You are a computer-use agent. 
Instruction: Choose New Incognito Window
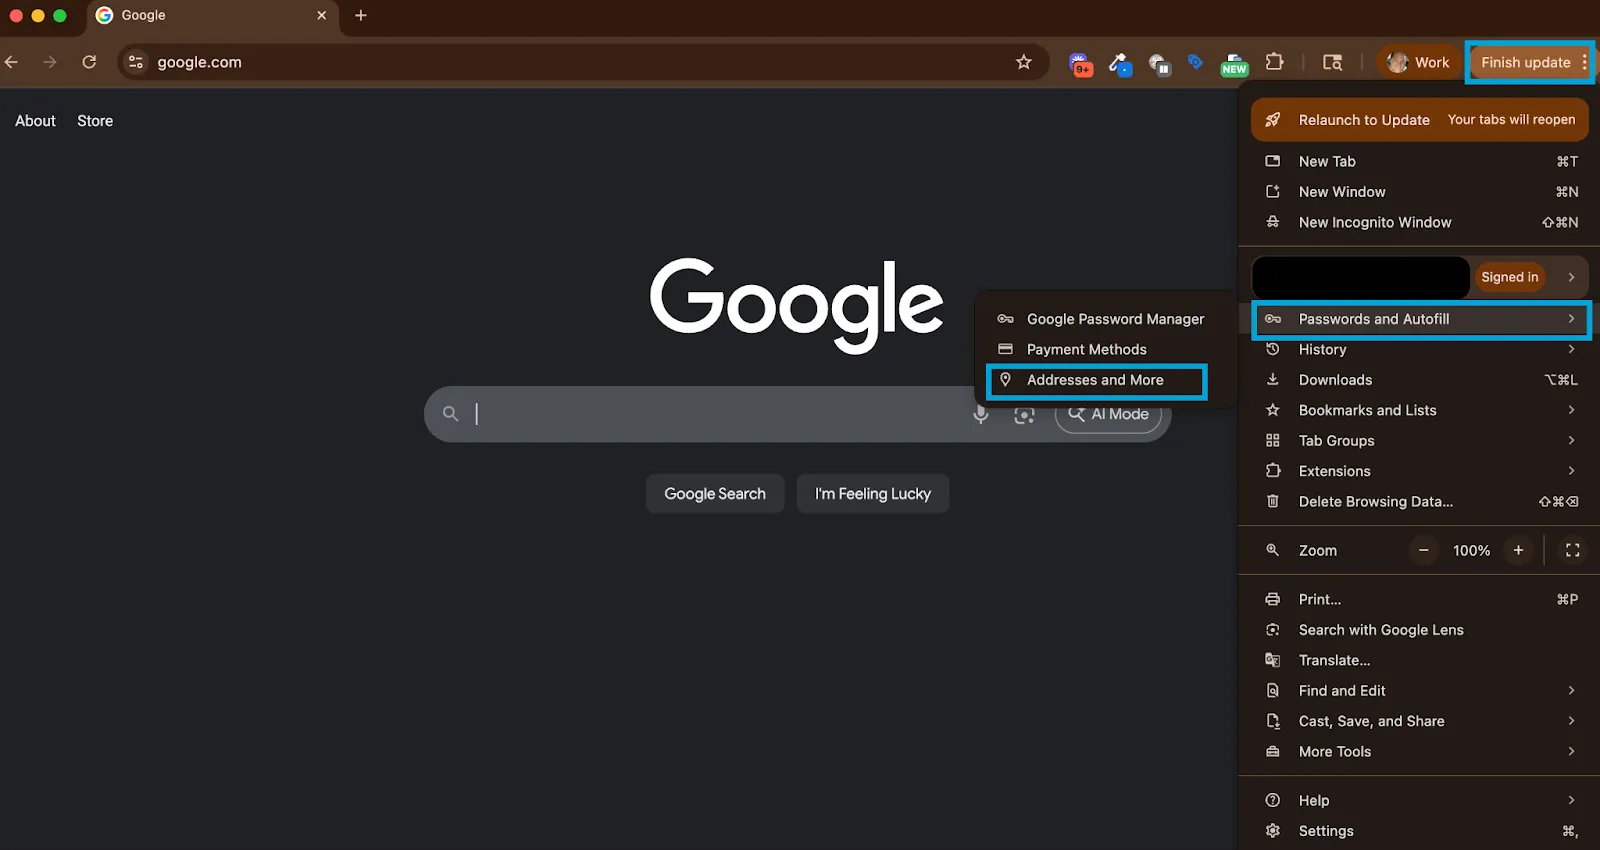coord(1420,222)
